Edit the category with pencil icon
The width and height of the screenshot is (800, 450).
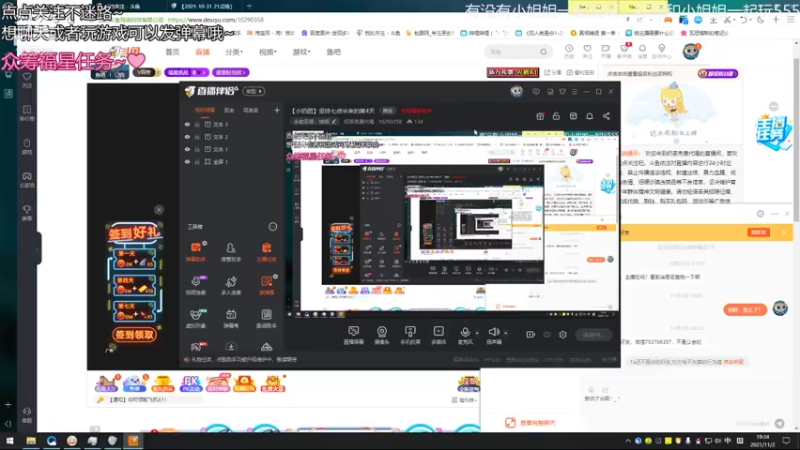coord(334,121)
